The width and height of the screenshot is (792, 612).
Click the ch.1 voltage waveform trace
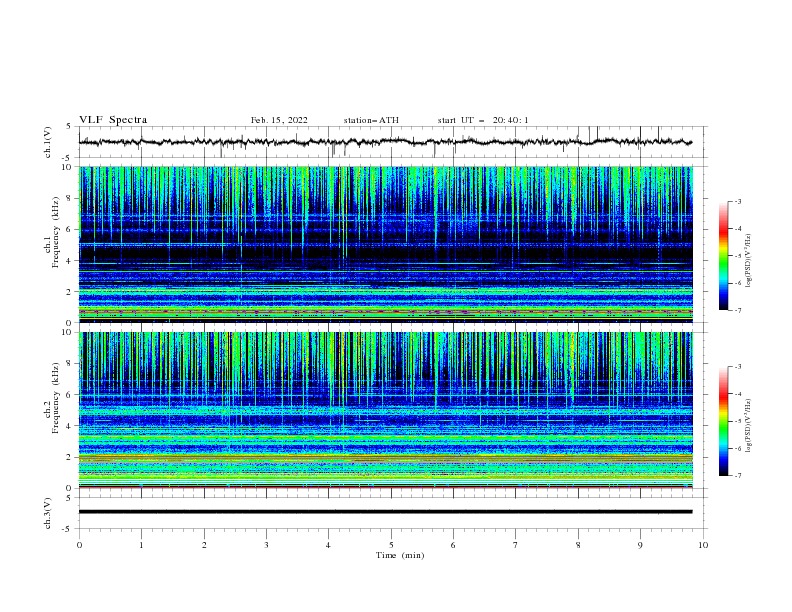[385, 142]
